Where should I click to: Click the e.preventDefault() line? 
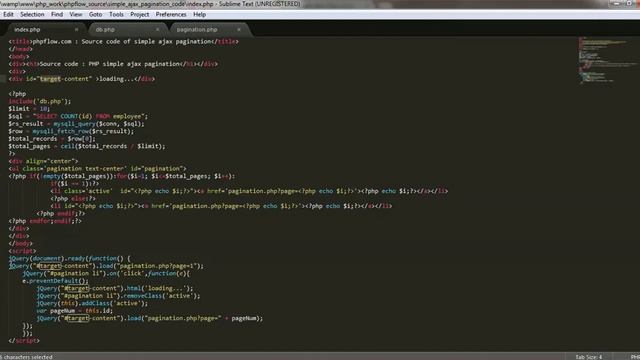click(56, 281)
